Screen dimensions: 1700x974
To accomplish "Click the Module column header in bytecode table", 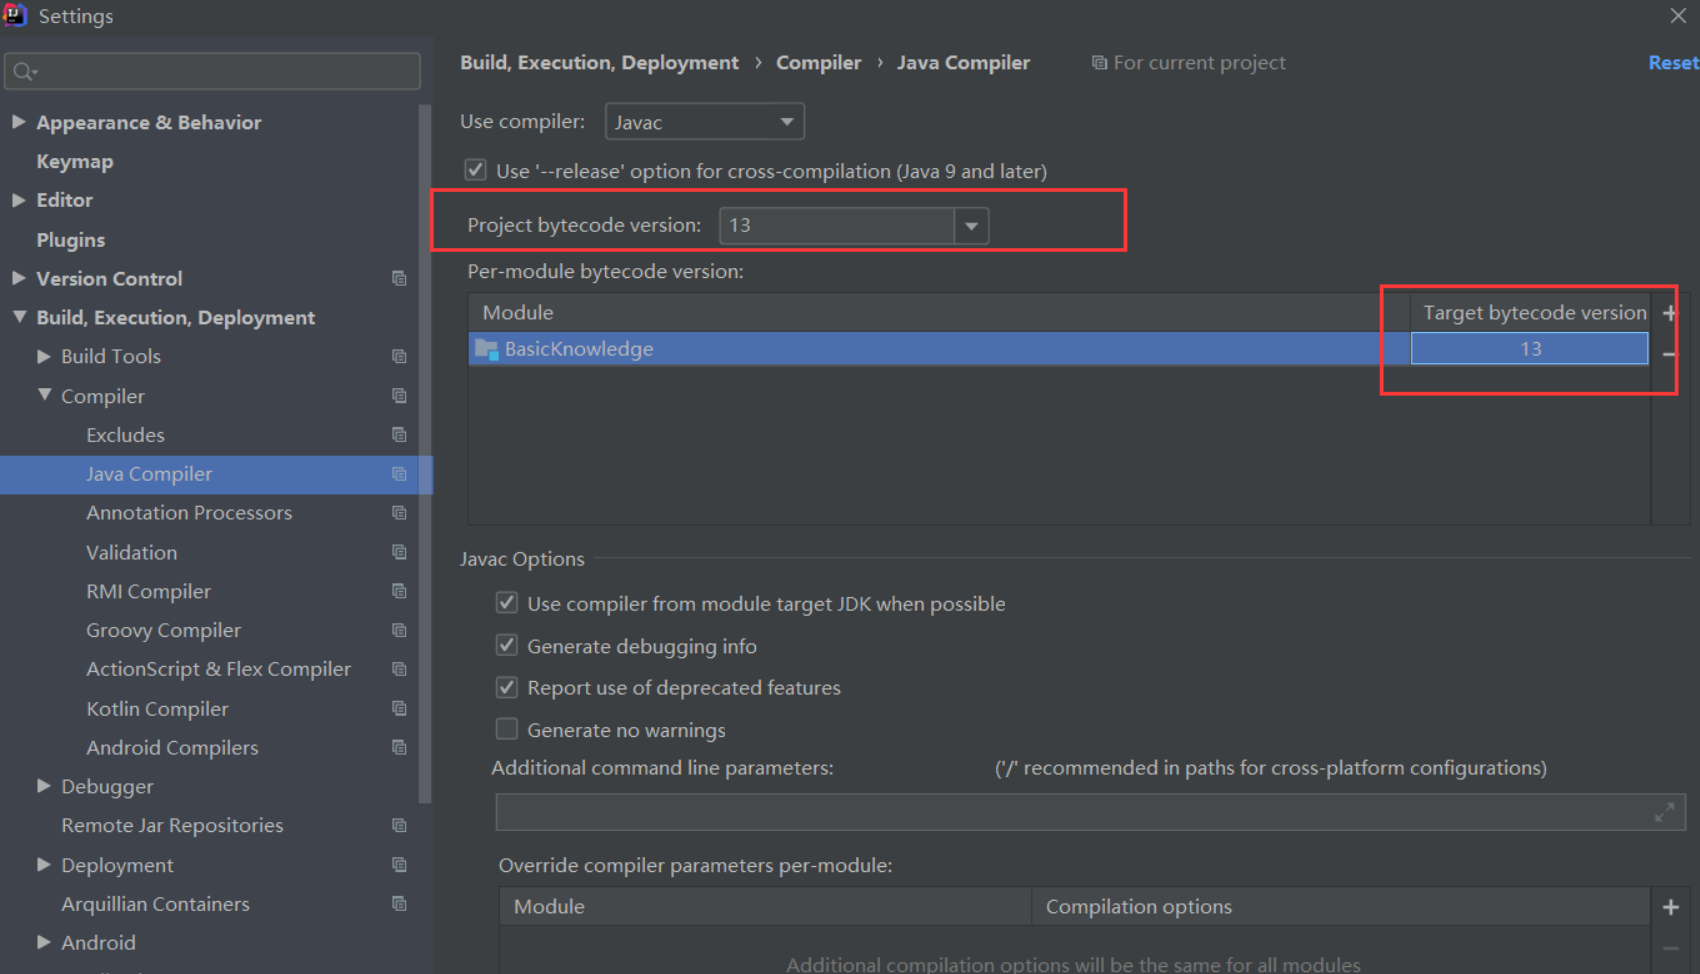I will (939, 313).
